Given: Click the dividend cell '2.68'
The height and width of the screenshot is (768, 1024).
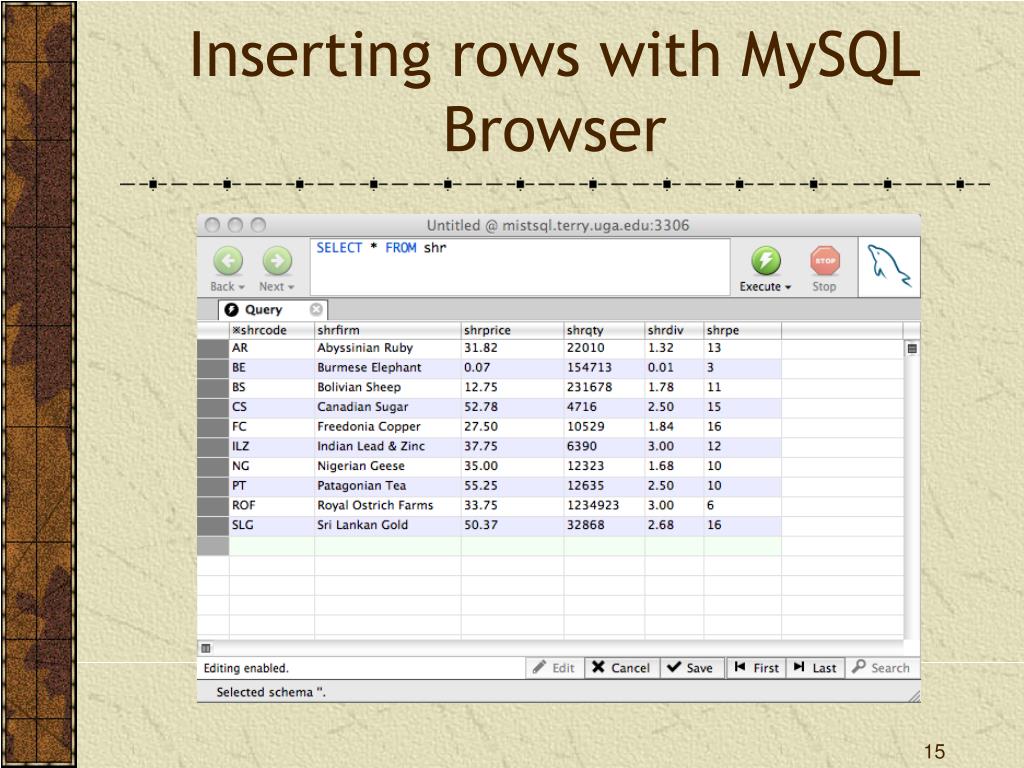Looking at the screenshot, I should pyautogui.click(x=675, y=526).
